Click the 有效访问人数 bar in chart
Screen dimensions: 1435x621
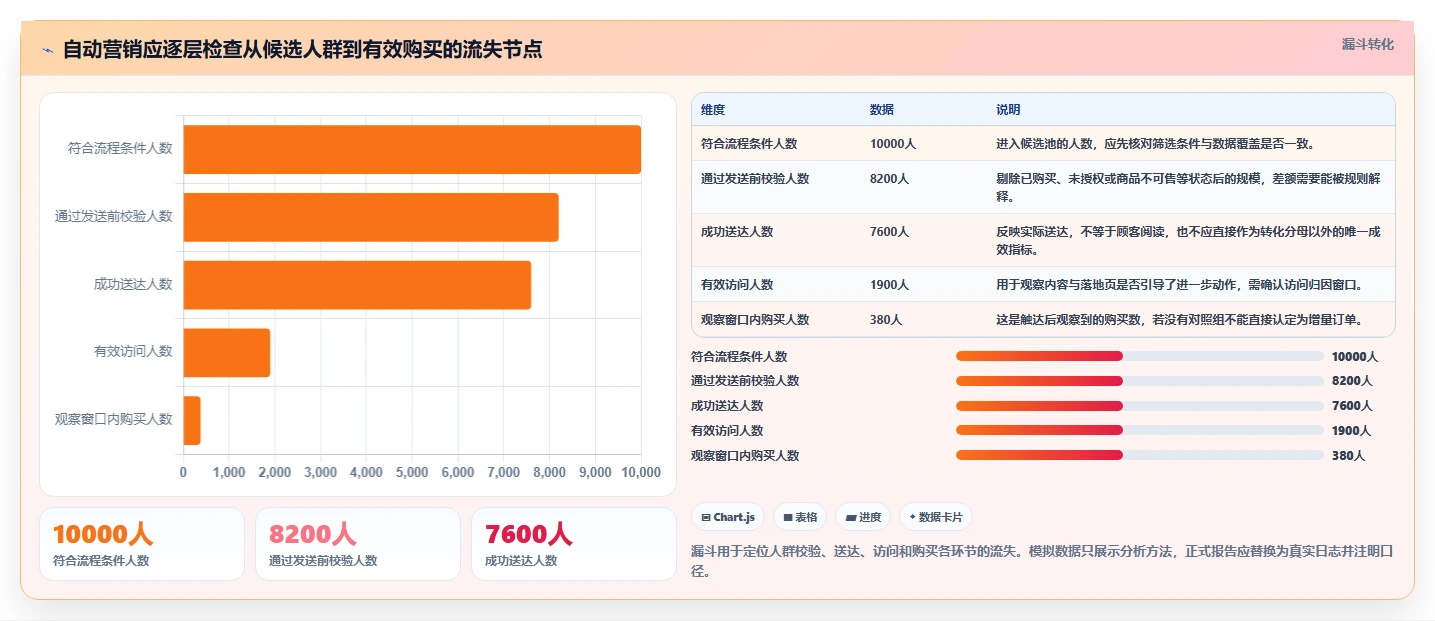227,352
